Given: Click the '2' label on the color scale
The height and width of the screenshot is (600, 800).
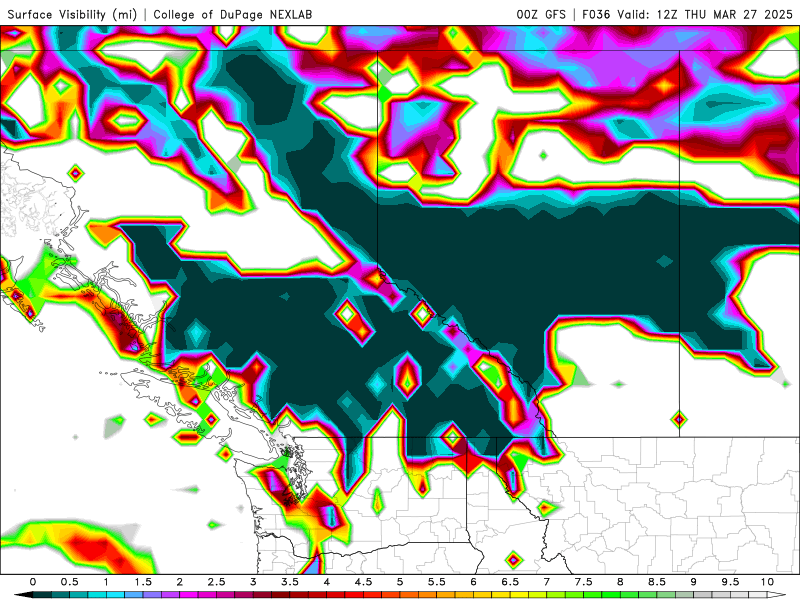Looking at the screenshot, I should [180, 582].
